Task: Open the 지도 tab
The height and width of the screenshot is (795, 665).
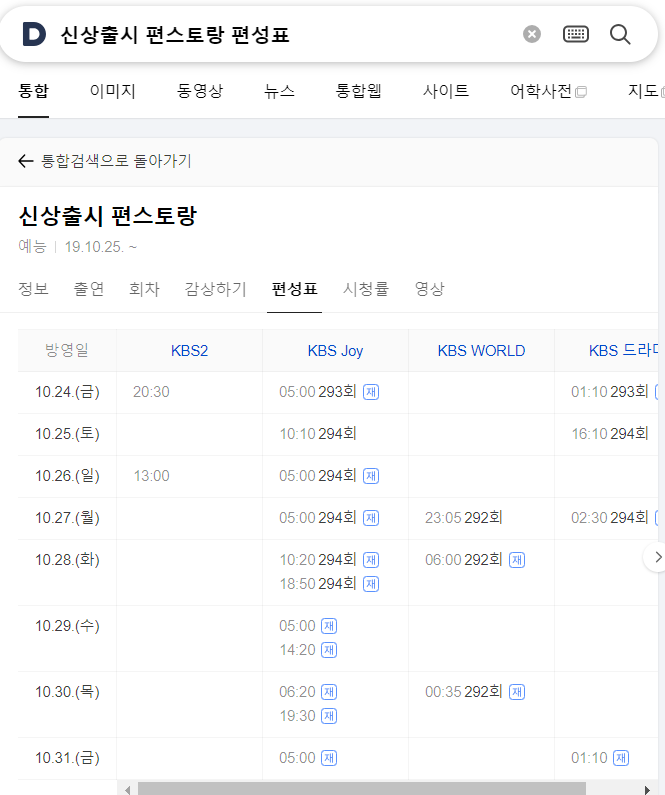Action: click(646, 91)
